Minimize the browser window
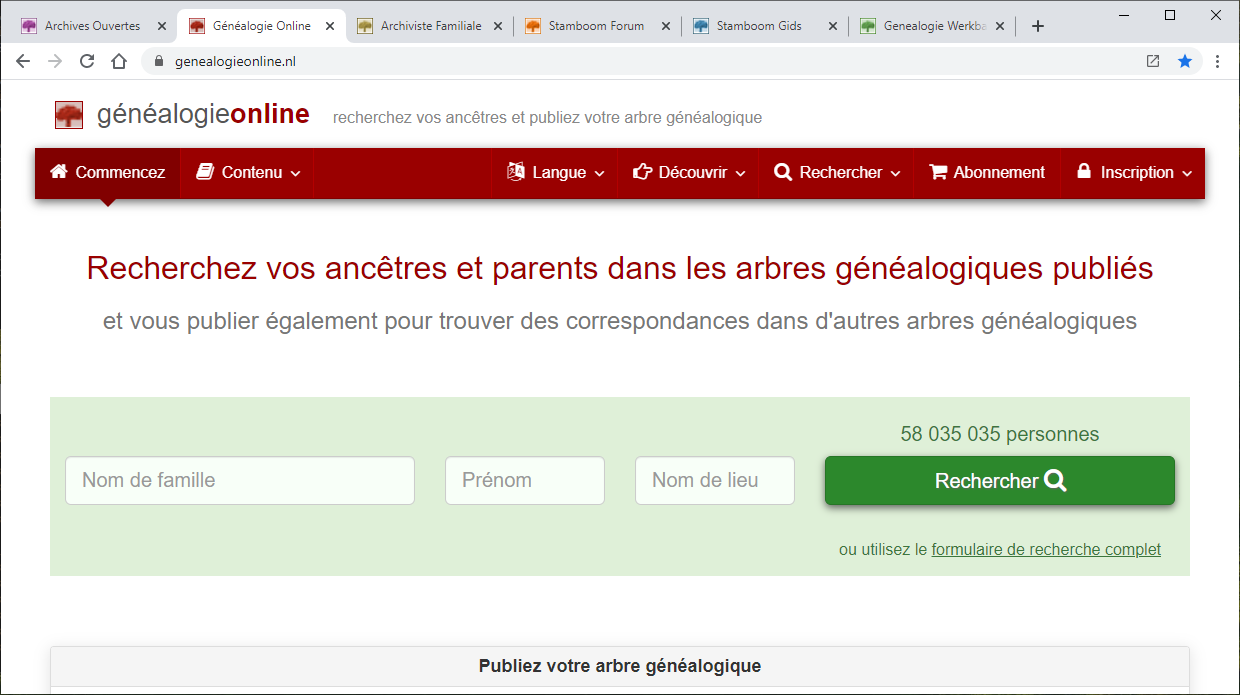The width and height of the screenshot is (1240, 695). tap(1123, 15)
